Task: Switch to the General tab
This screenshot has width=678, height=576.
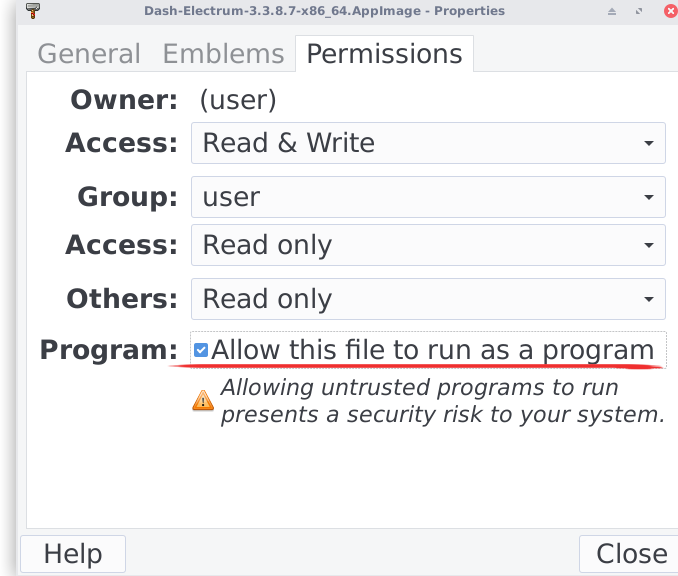Action: pos(89,54)
